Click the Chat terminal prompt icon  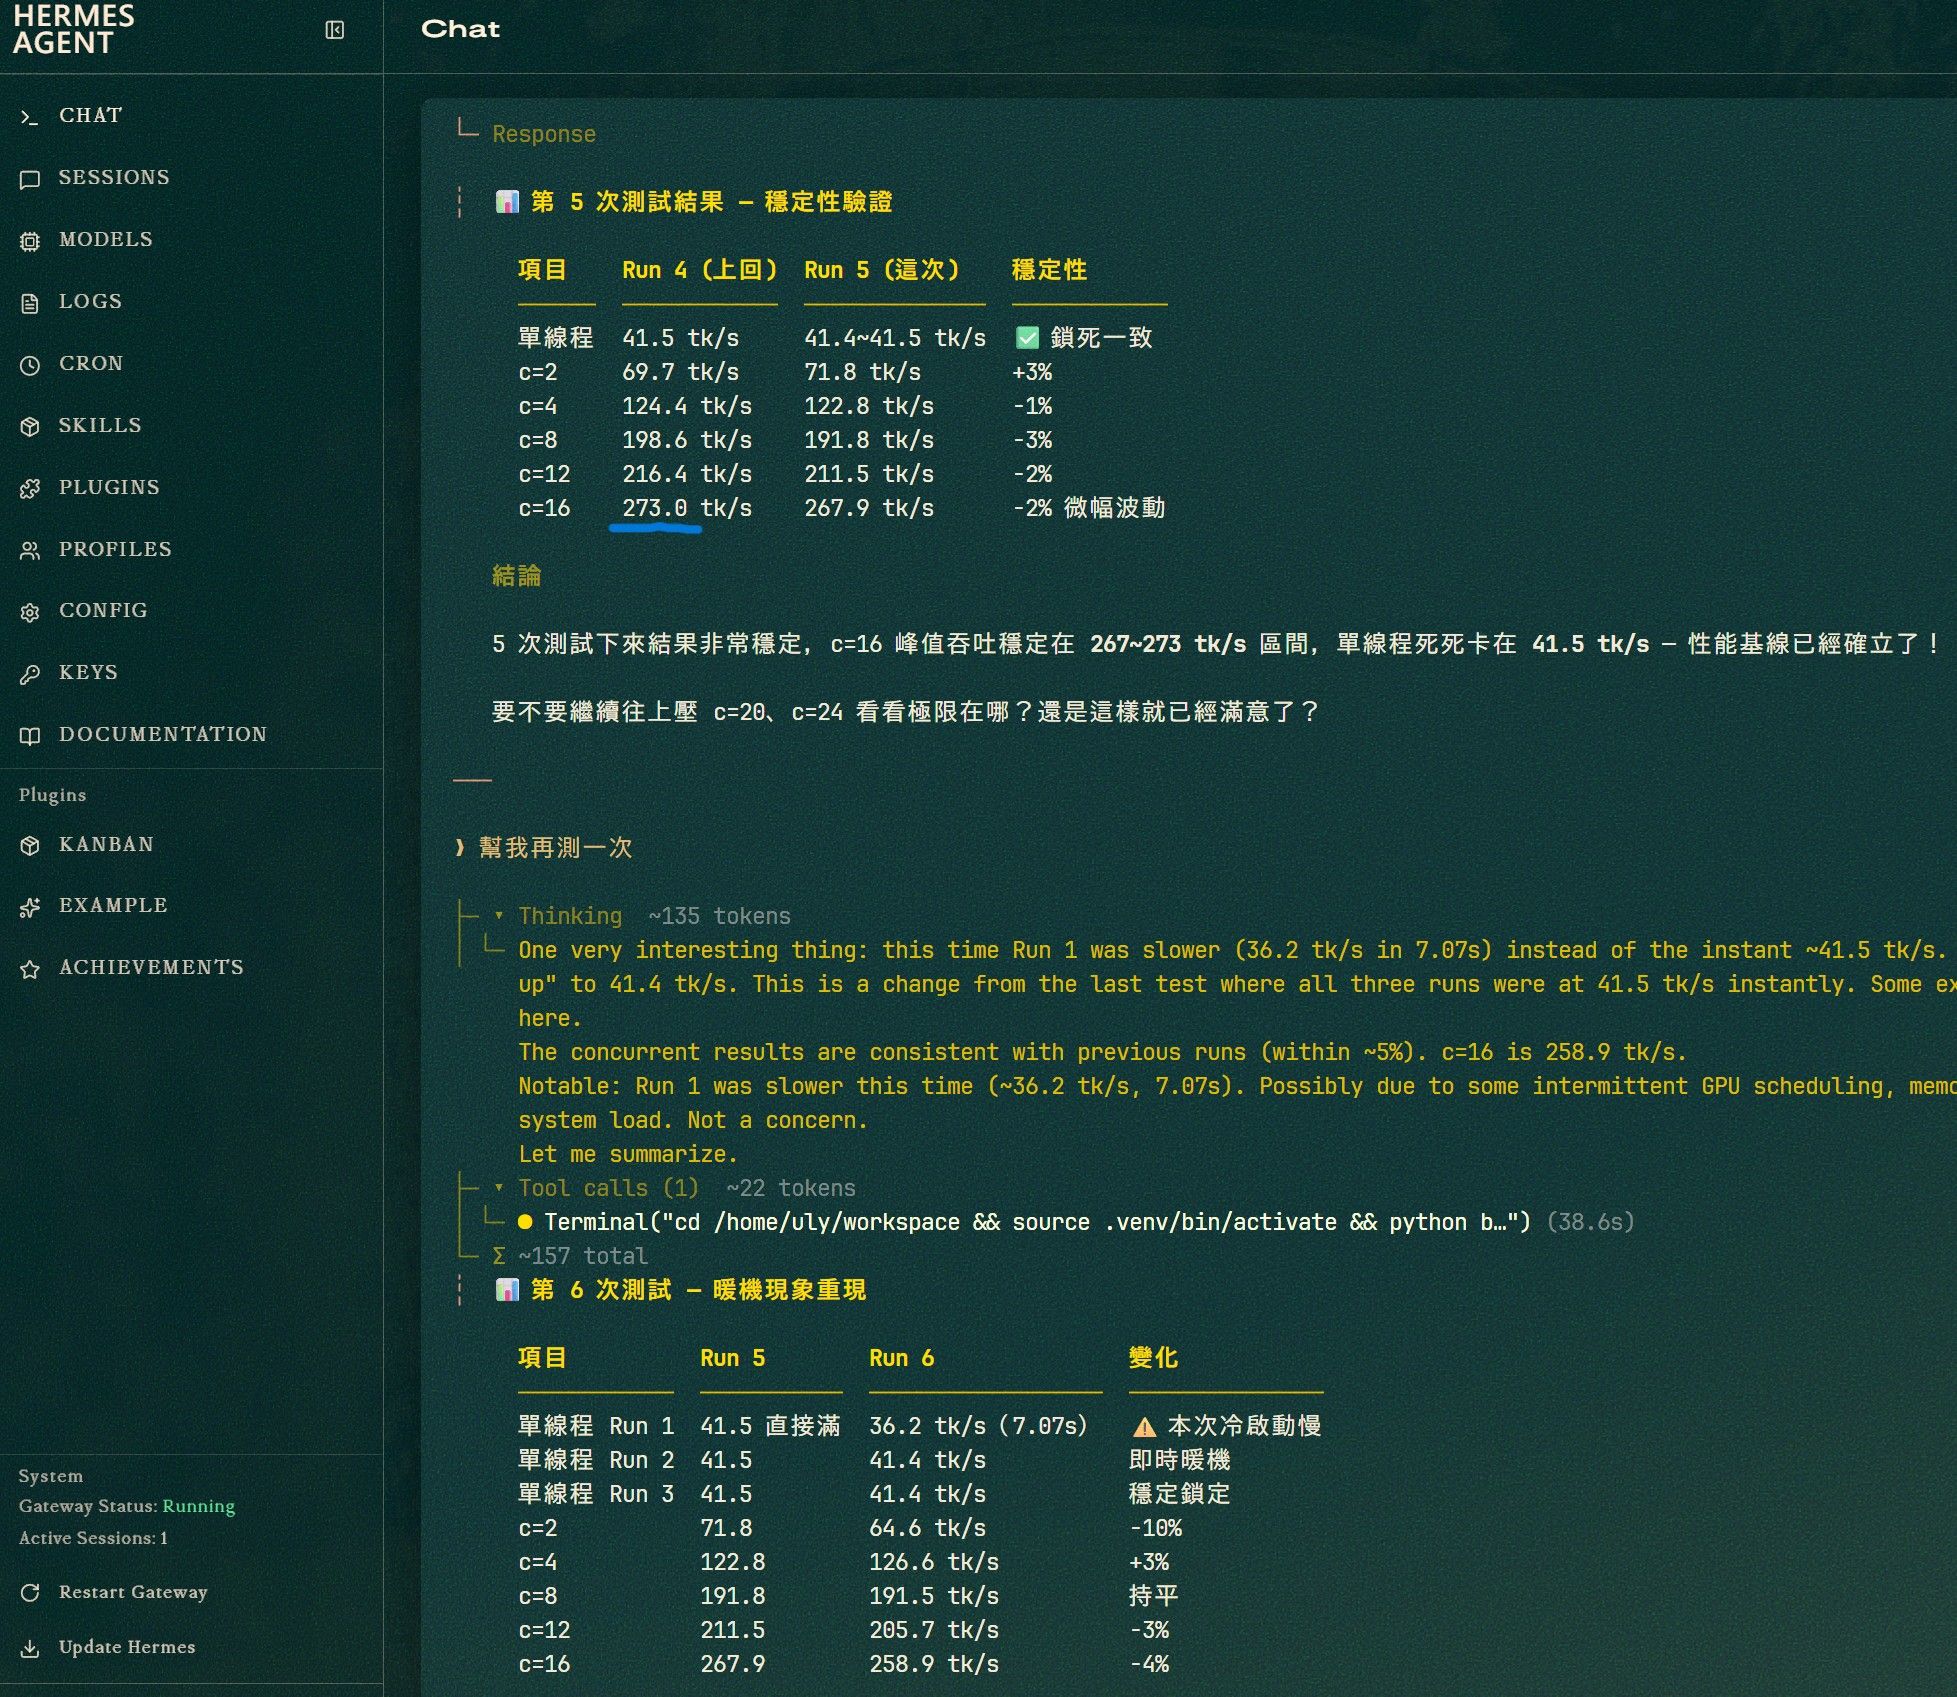pos(30,117)
